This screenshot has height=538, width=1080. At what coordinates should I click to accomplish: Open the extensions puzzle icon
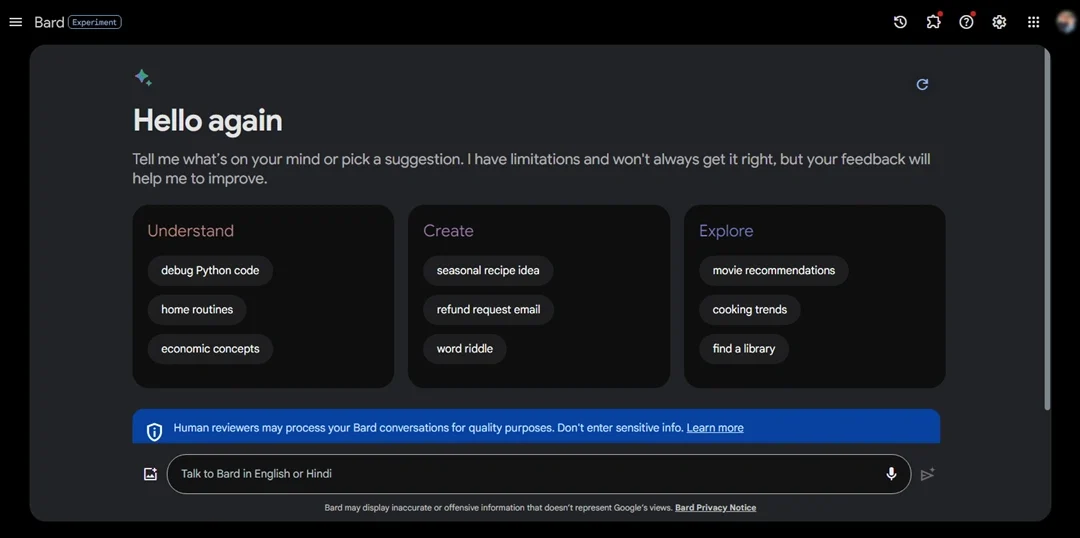point(933,22)
